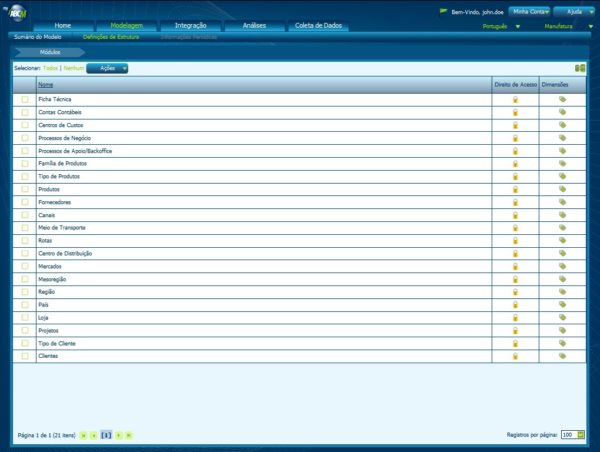
Task: Go to the last page of results
Action: coord(129,435)
